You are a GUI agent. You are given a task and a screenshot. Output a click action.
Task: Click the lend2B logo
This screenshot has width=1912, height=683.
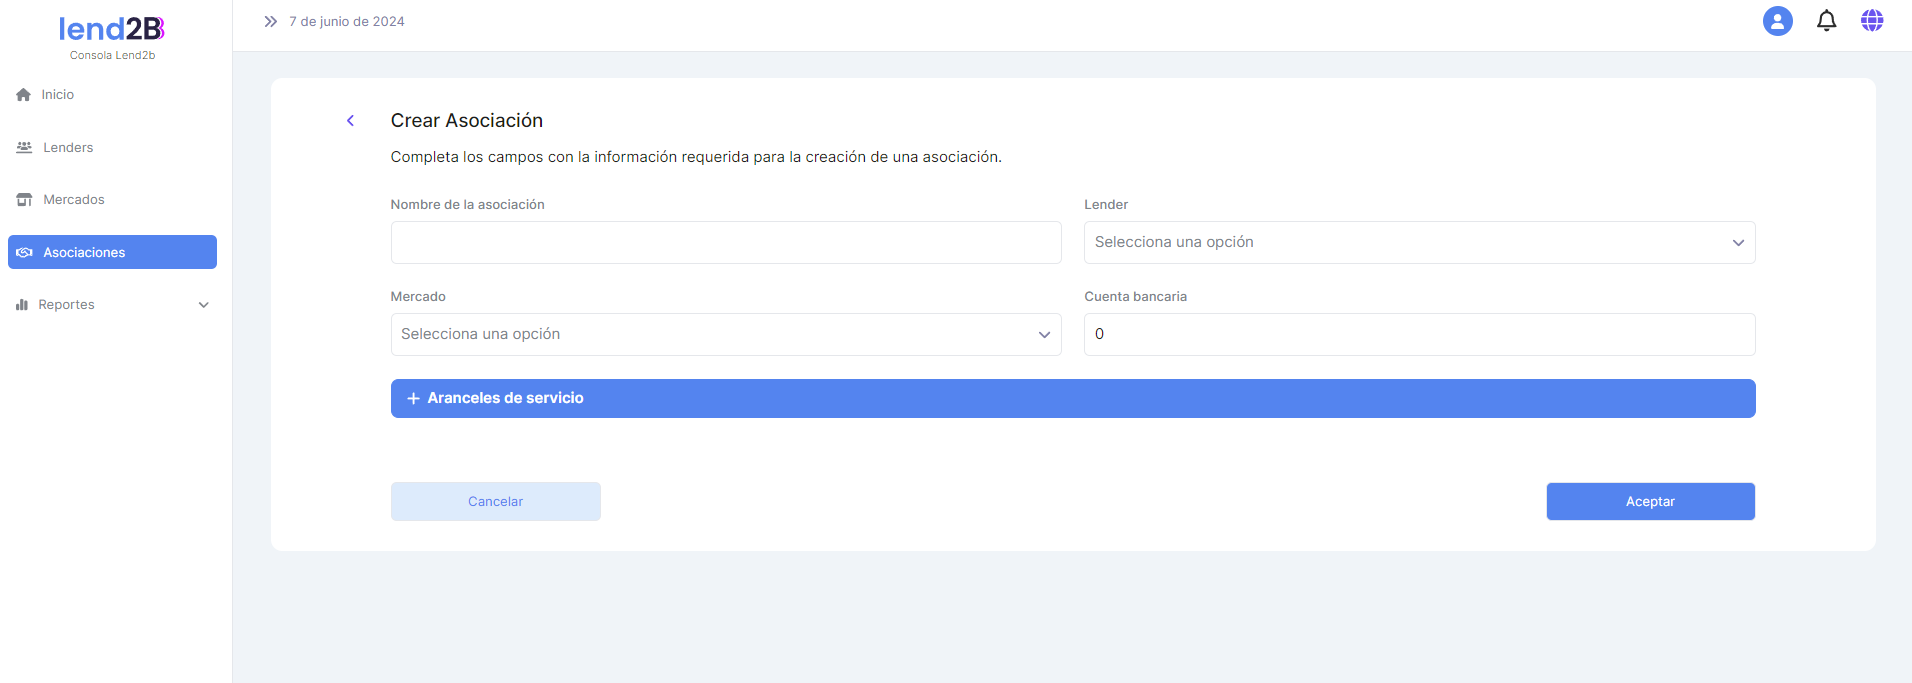[x=112, y=30]
